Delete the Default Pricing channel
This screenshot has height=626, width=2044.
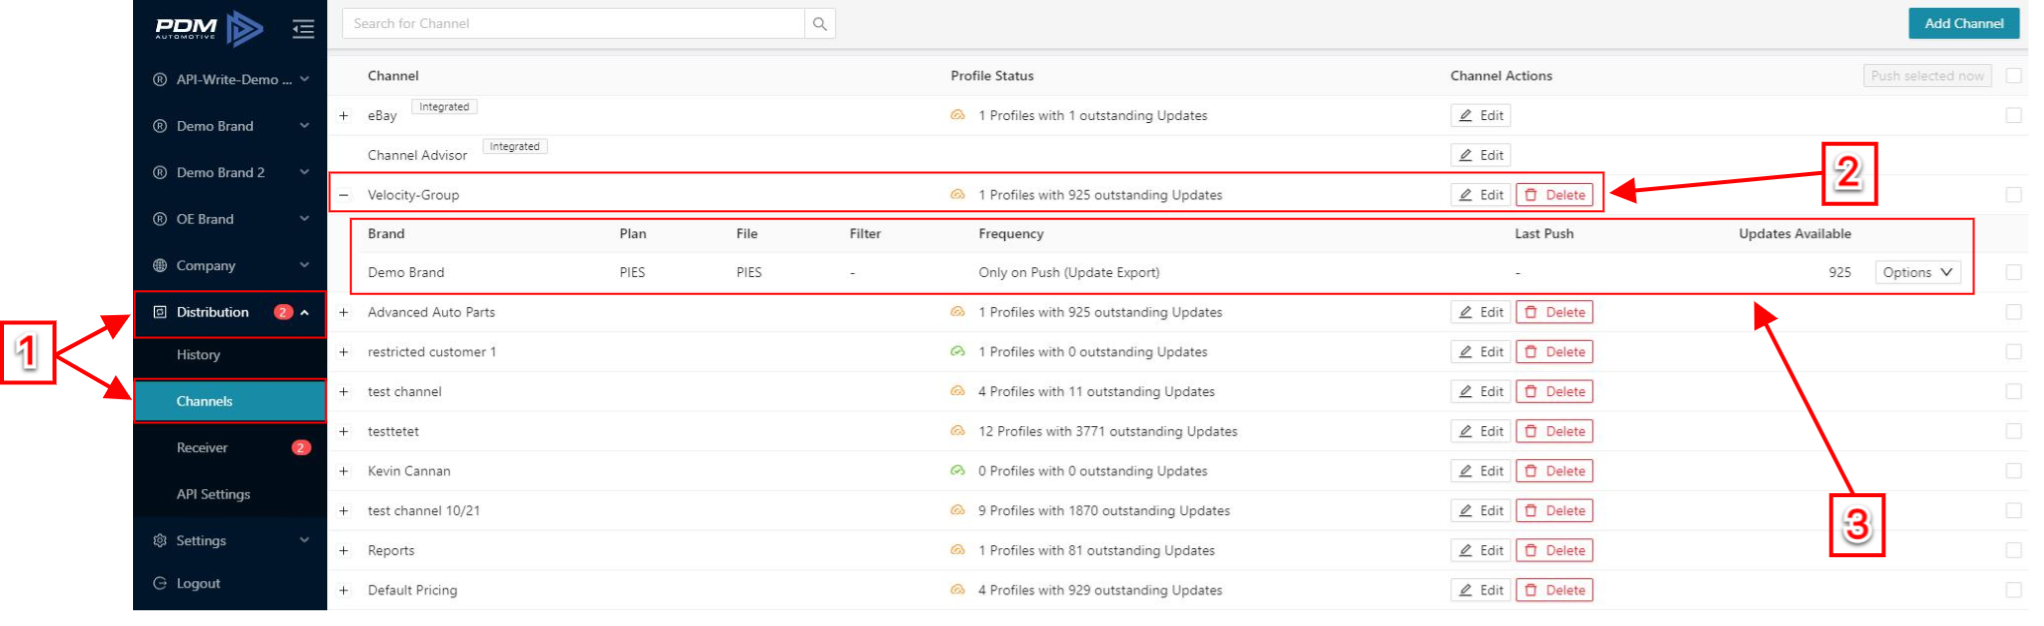[1554, 589]
